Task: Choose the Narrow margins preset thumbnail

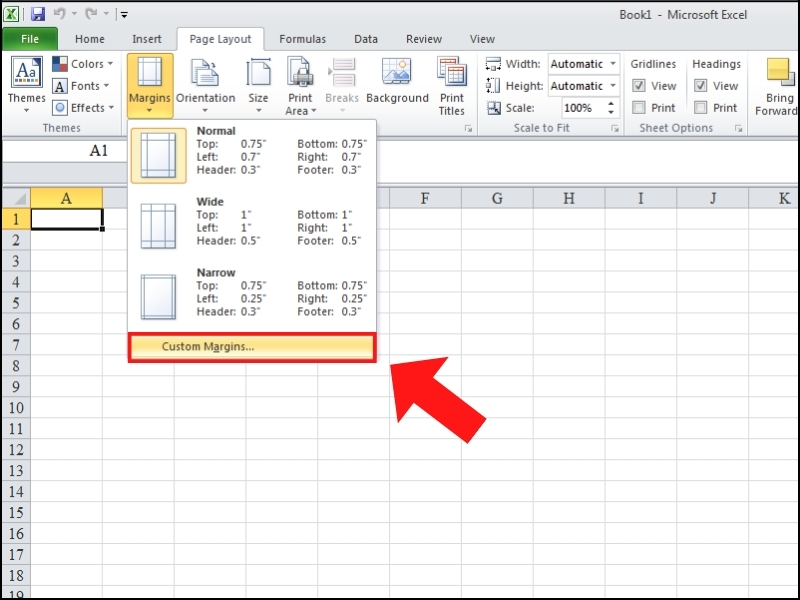Action: click(x=158, y=297)
